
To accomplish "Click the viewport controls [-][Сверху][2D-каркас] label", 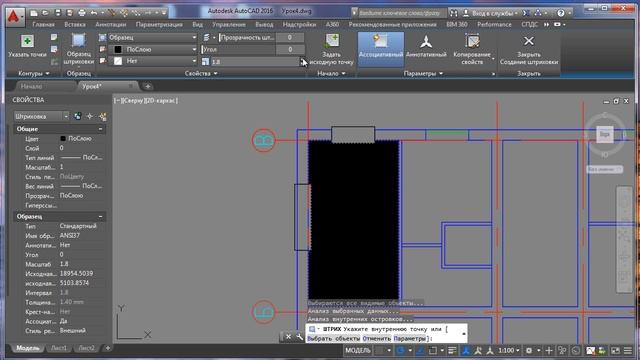I will click(x=146, y=100).
